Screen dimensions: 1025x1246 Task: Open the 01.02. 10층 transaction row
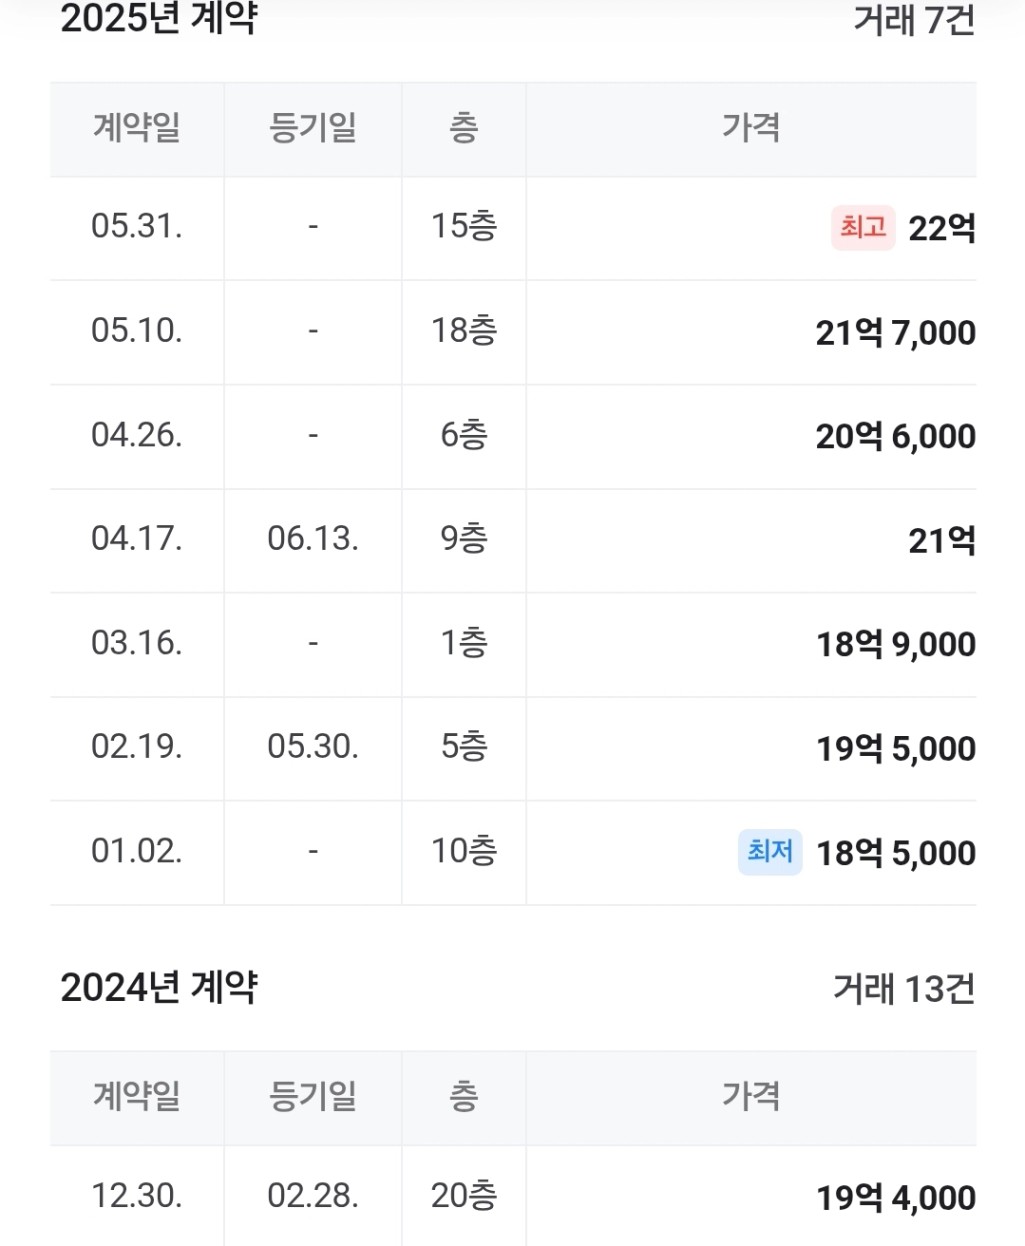(513, 852)
